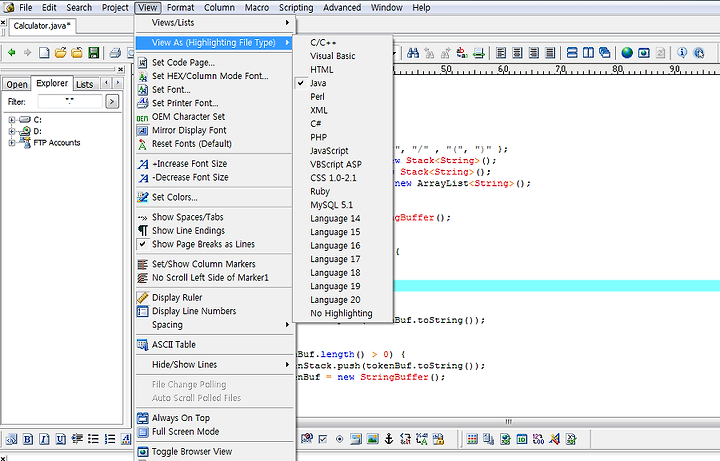Viewport: 720px width, 461px height.
Task: Click the left-align text icon in the toolbar
Action: pyautogui.click(x=501, y=53)
